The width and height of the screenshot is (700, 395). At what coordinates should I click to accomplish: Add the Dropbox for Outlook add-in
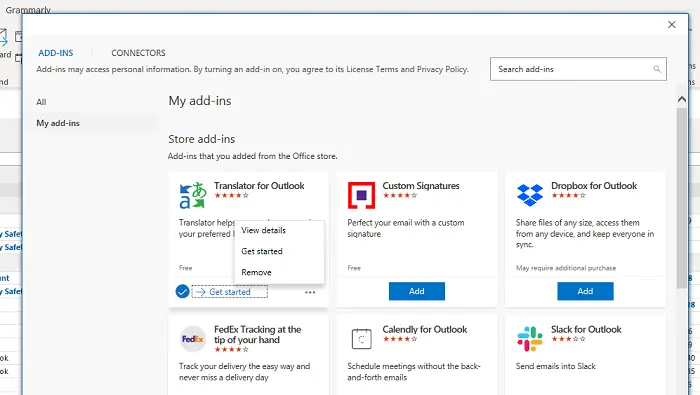(585, 291)
